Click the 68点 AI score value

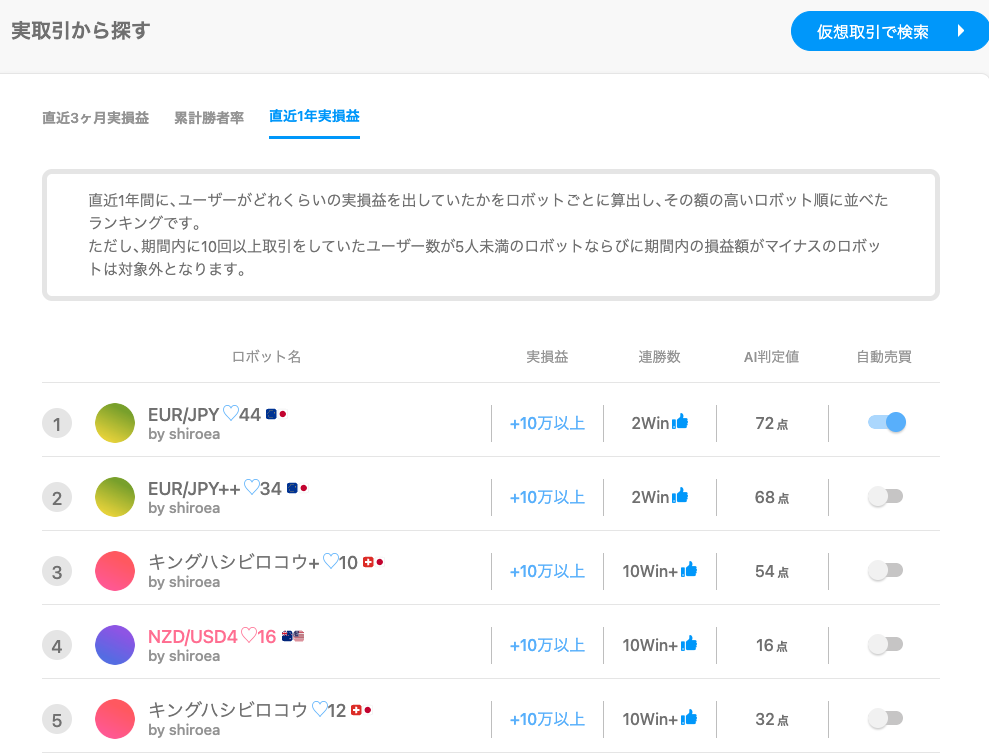coord(771,497)
